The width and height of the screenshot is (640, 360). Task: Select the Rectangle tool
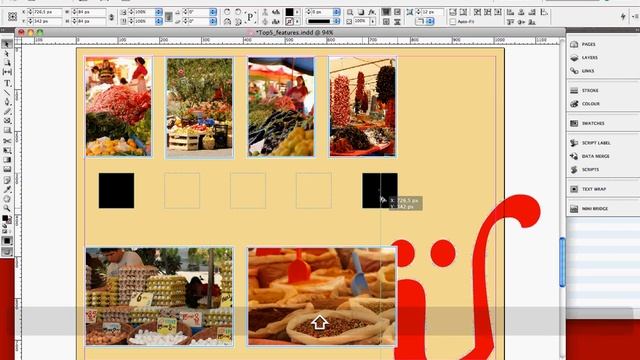point(7,130)
